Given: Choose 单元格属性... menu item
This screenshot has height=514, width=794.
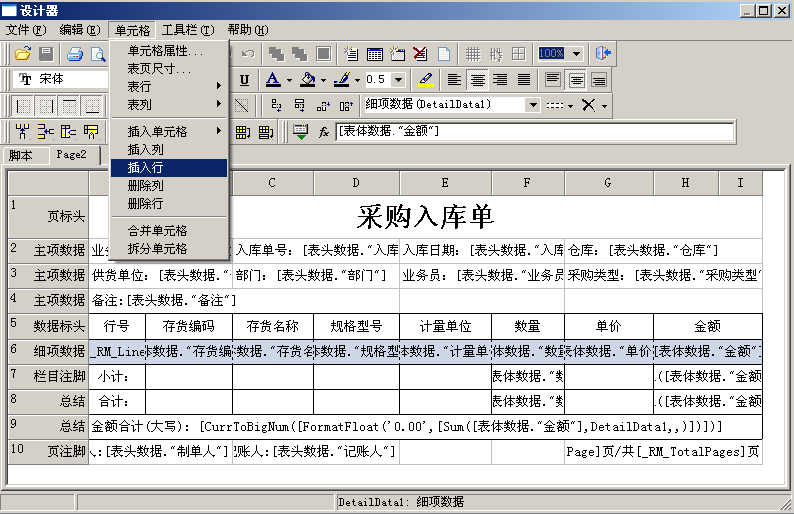Looking at the screenshot, I should click(169, 51).
